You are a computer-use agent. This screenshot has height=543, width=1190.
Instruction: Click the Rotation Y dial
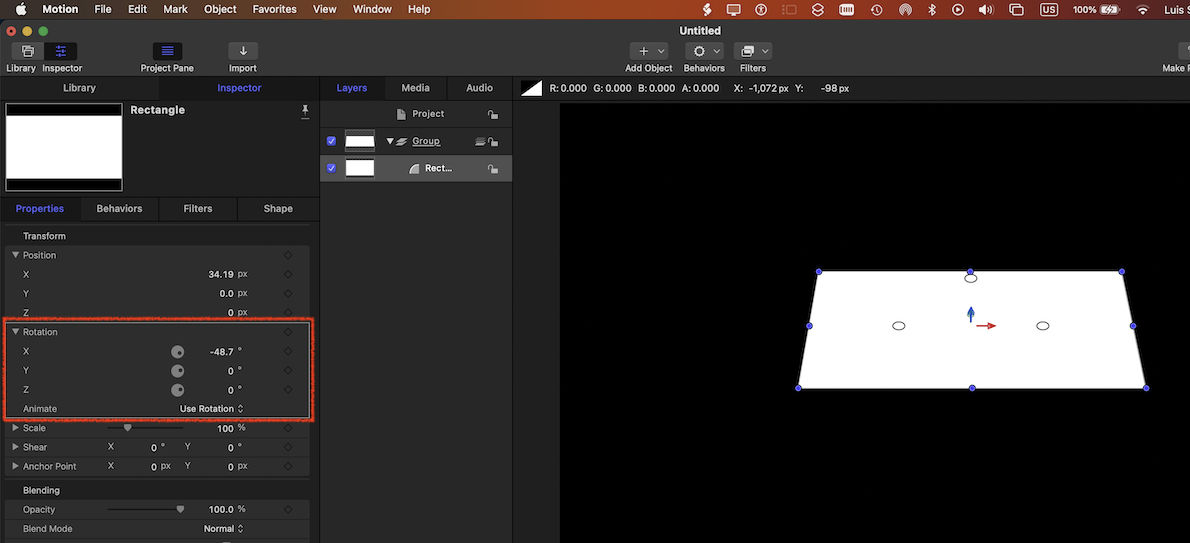point(177,371)
